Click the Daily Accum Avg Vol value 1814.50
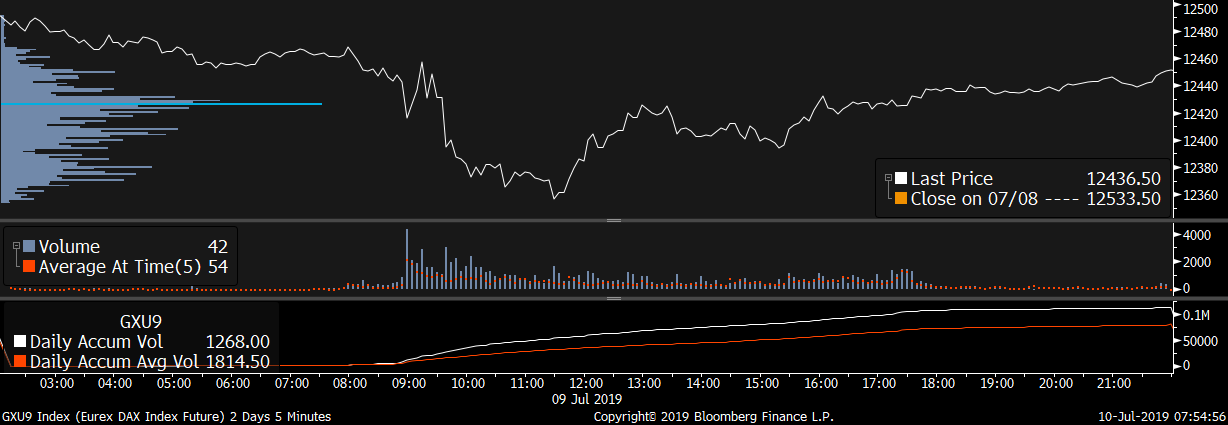1228x425 pixels. [237, 362]
